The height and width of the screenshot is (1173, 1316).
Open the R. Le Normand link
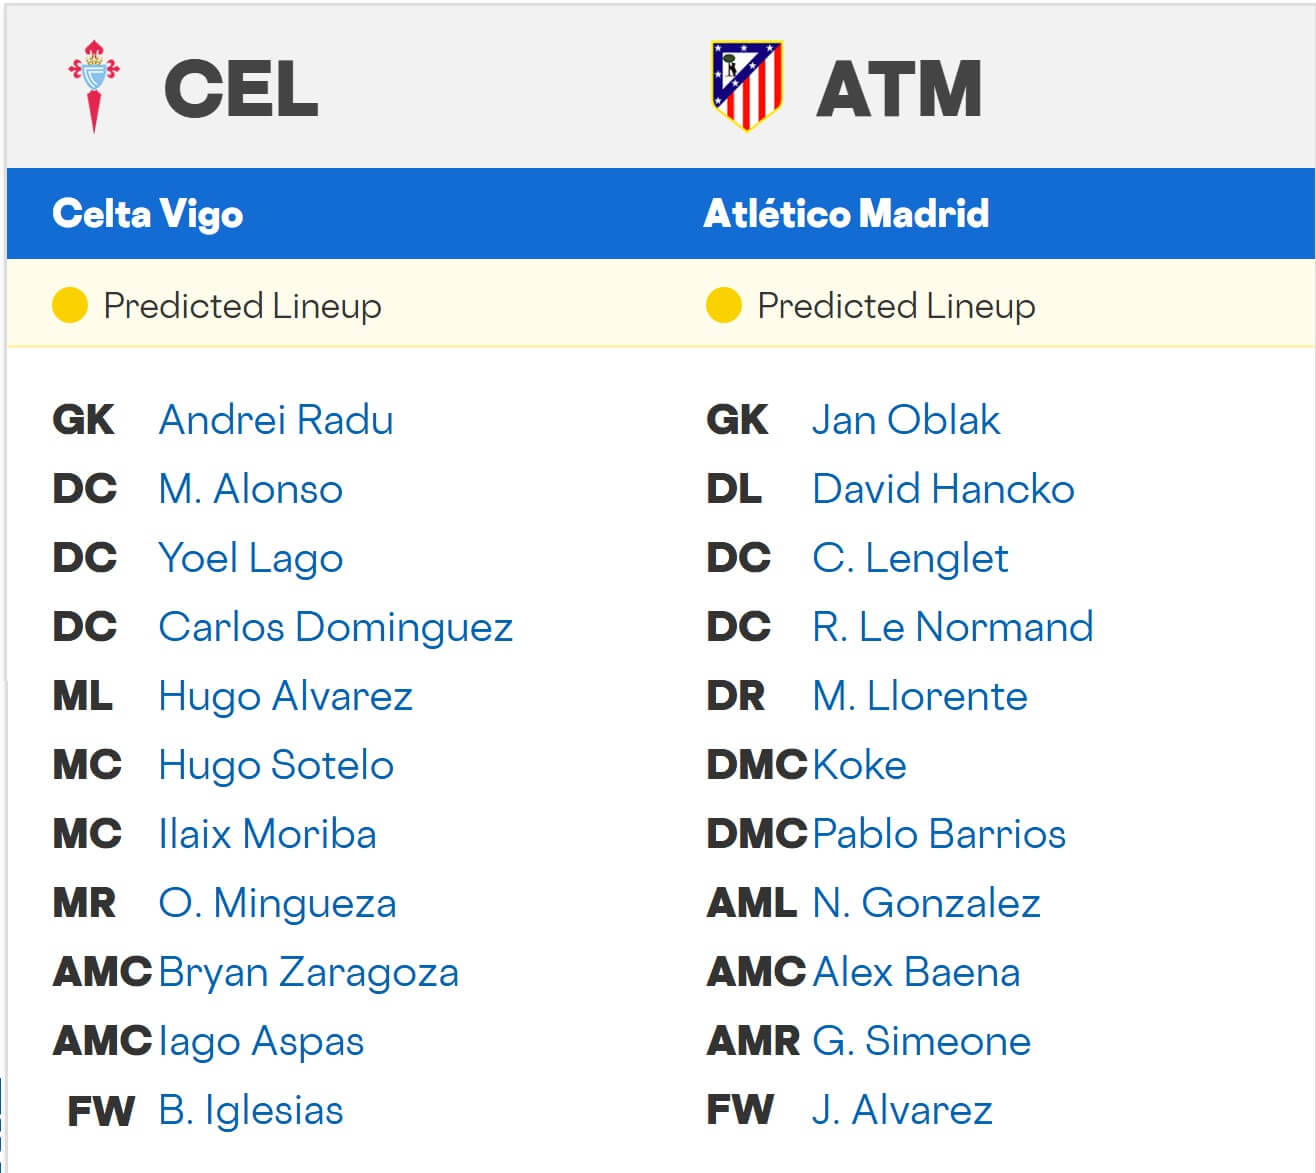click(x=953, y=627)
